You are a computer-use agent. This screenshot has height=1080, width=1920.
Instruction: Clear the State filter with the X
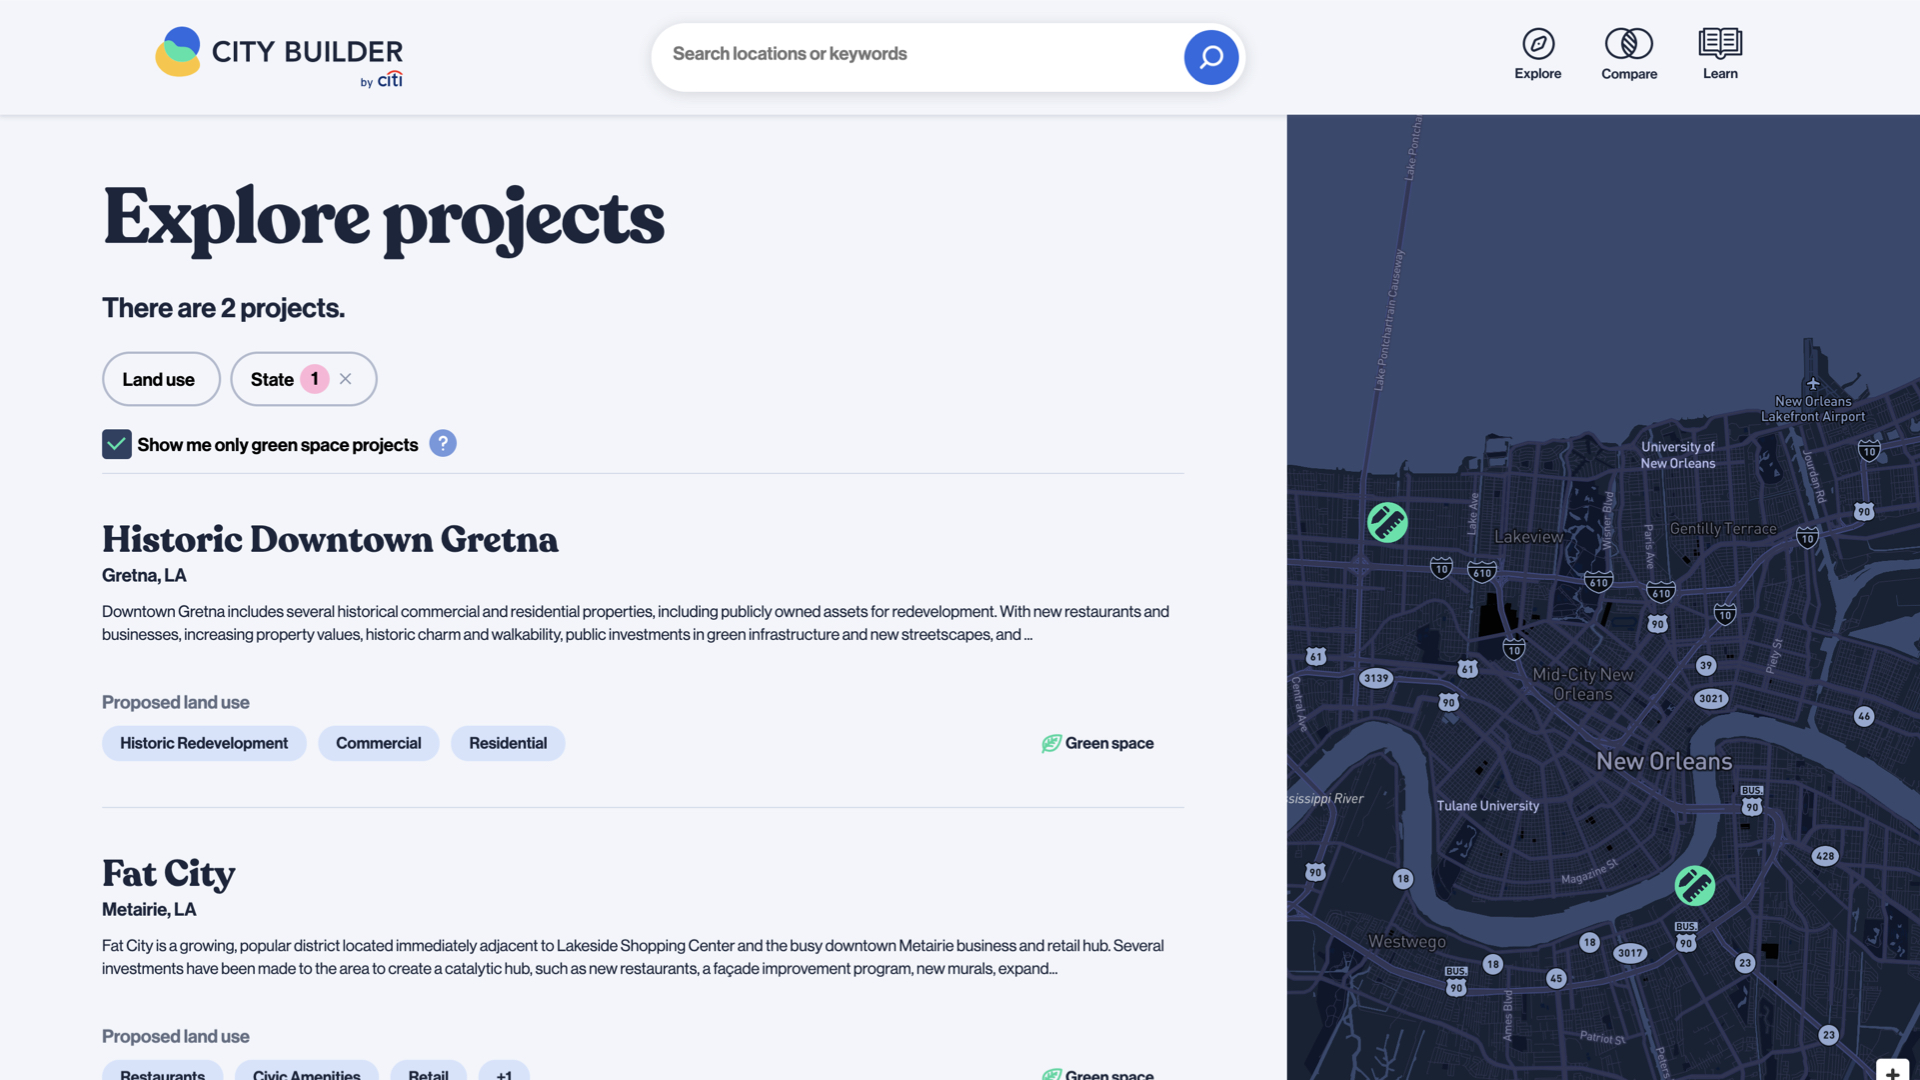(345, 379)
